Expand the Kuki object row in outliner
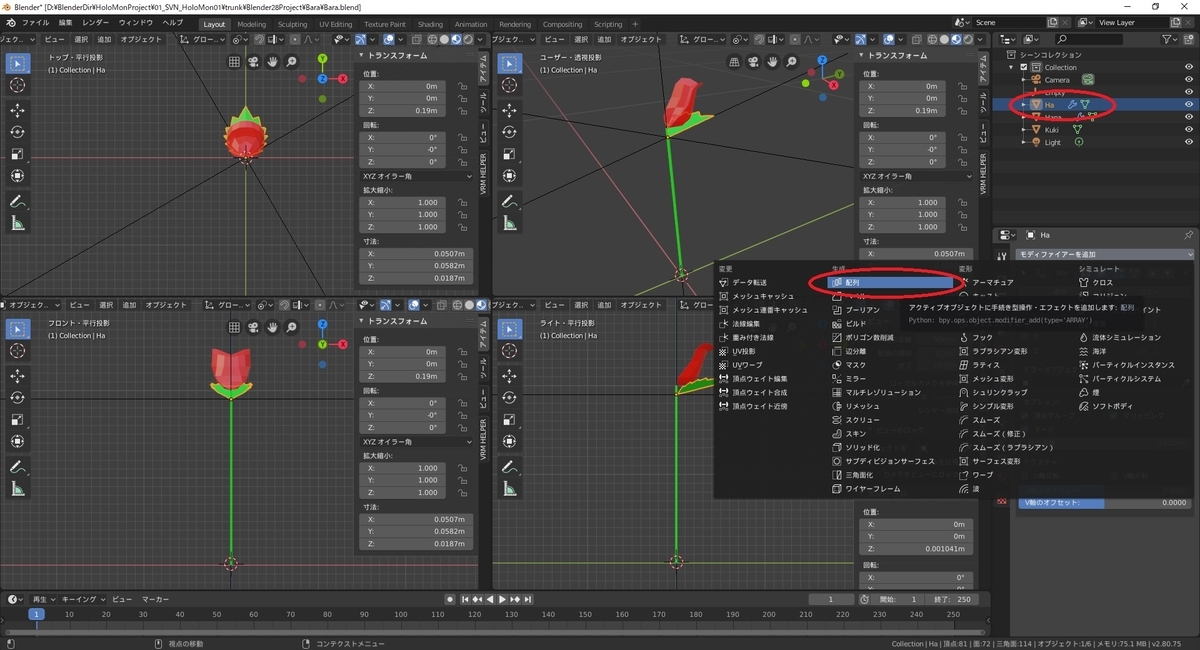 click(x=1023, y=129)
